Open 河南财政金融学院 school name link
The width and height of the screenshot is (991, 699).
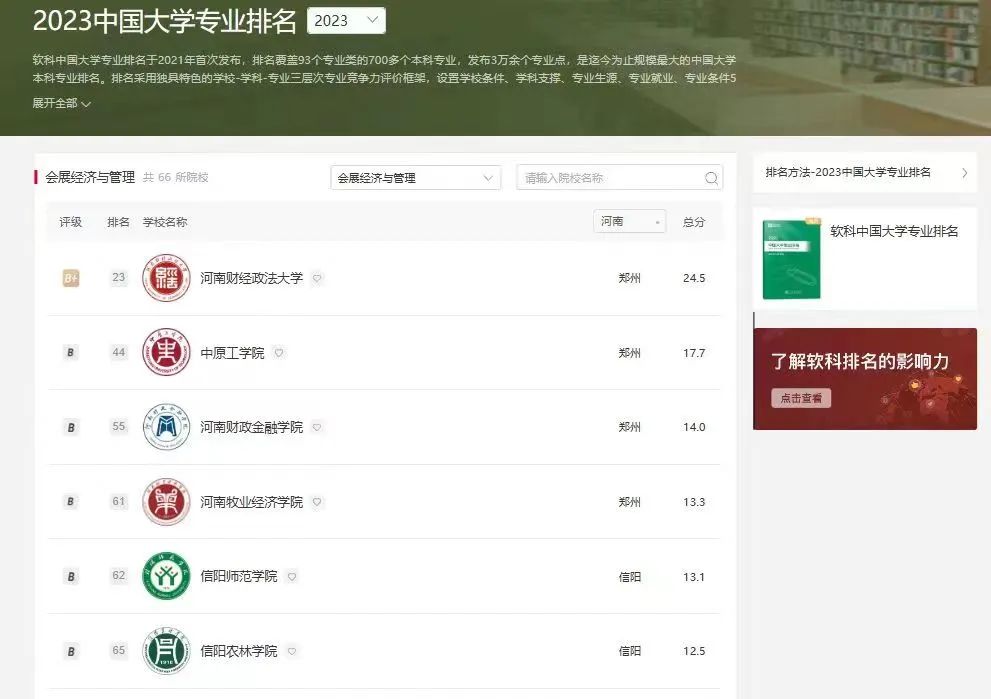coord(251,427)
